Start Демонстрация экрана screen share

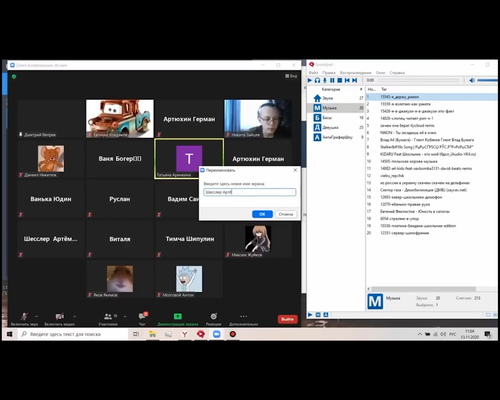(x=178, y=318)
